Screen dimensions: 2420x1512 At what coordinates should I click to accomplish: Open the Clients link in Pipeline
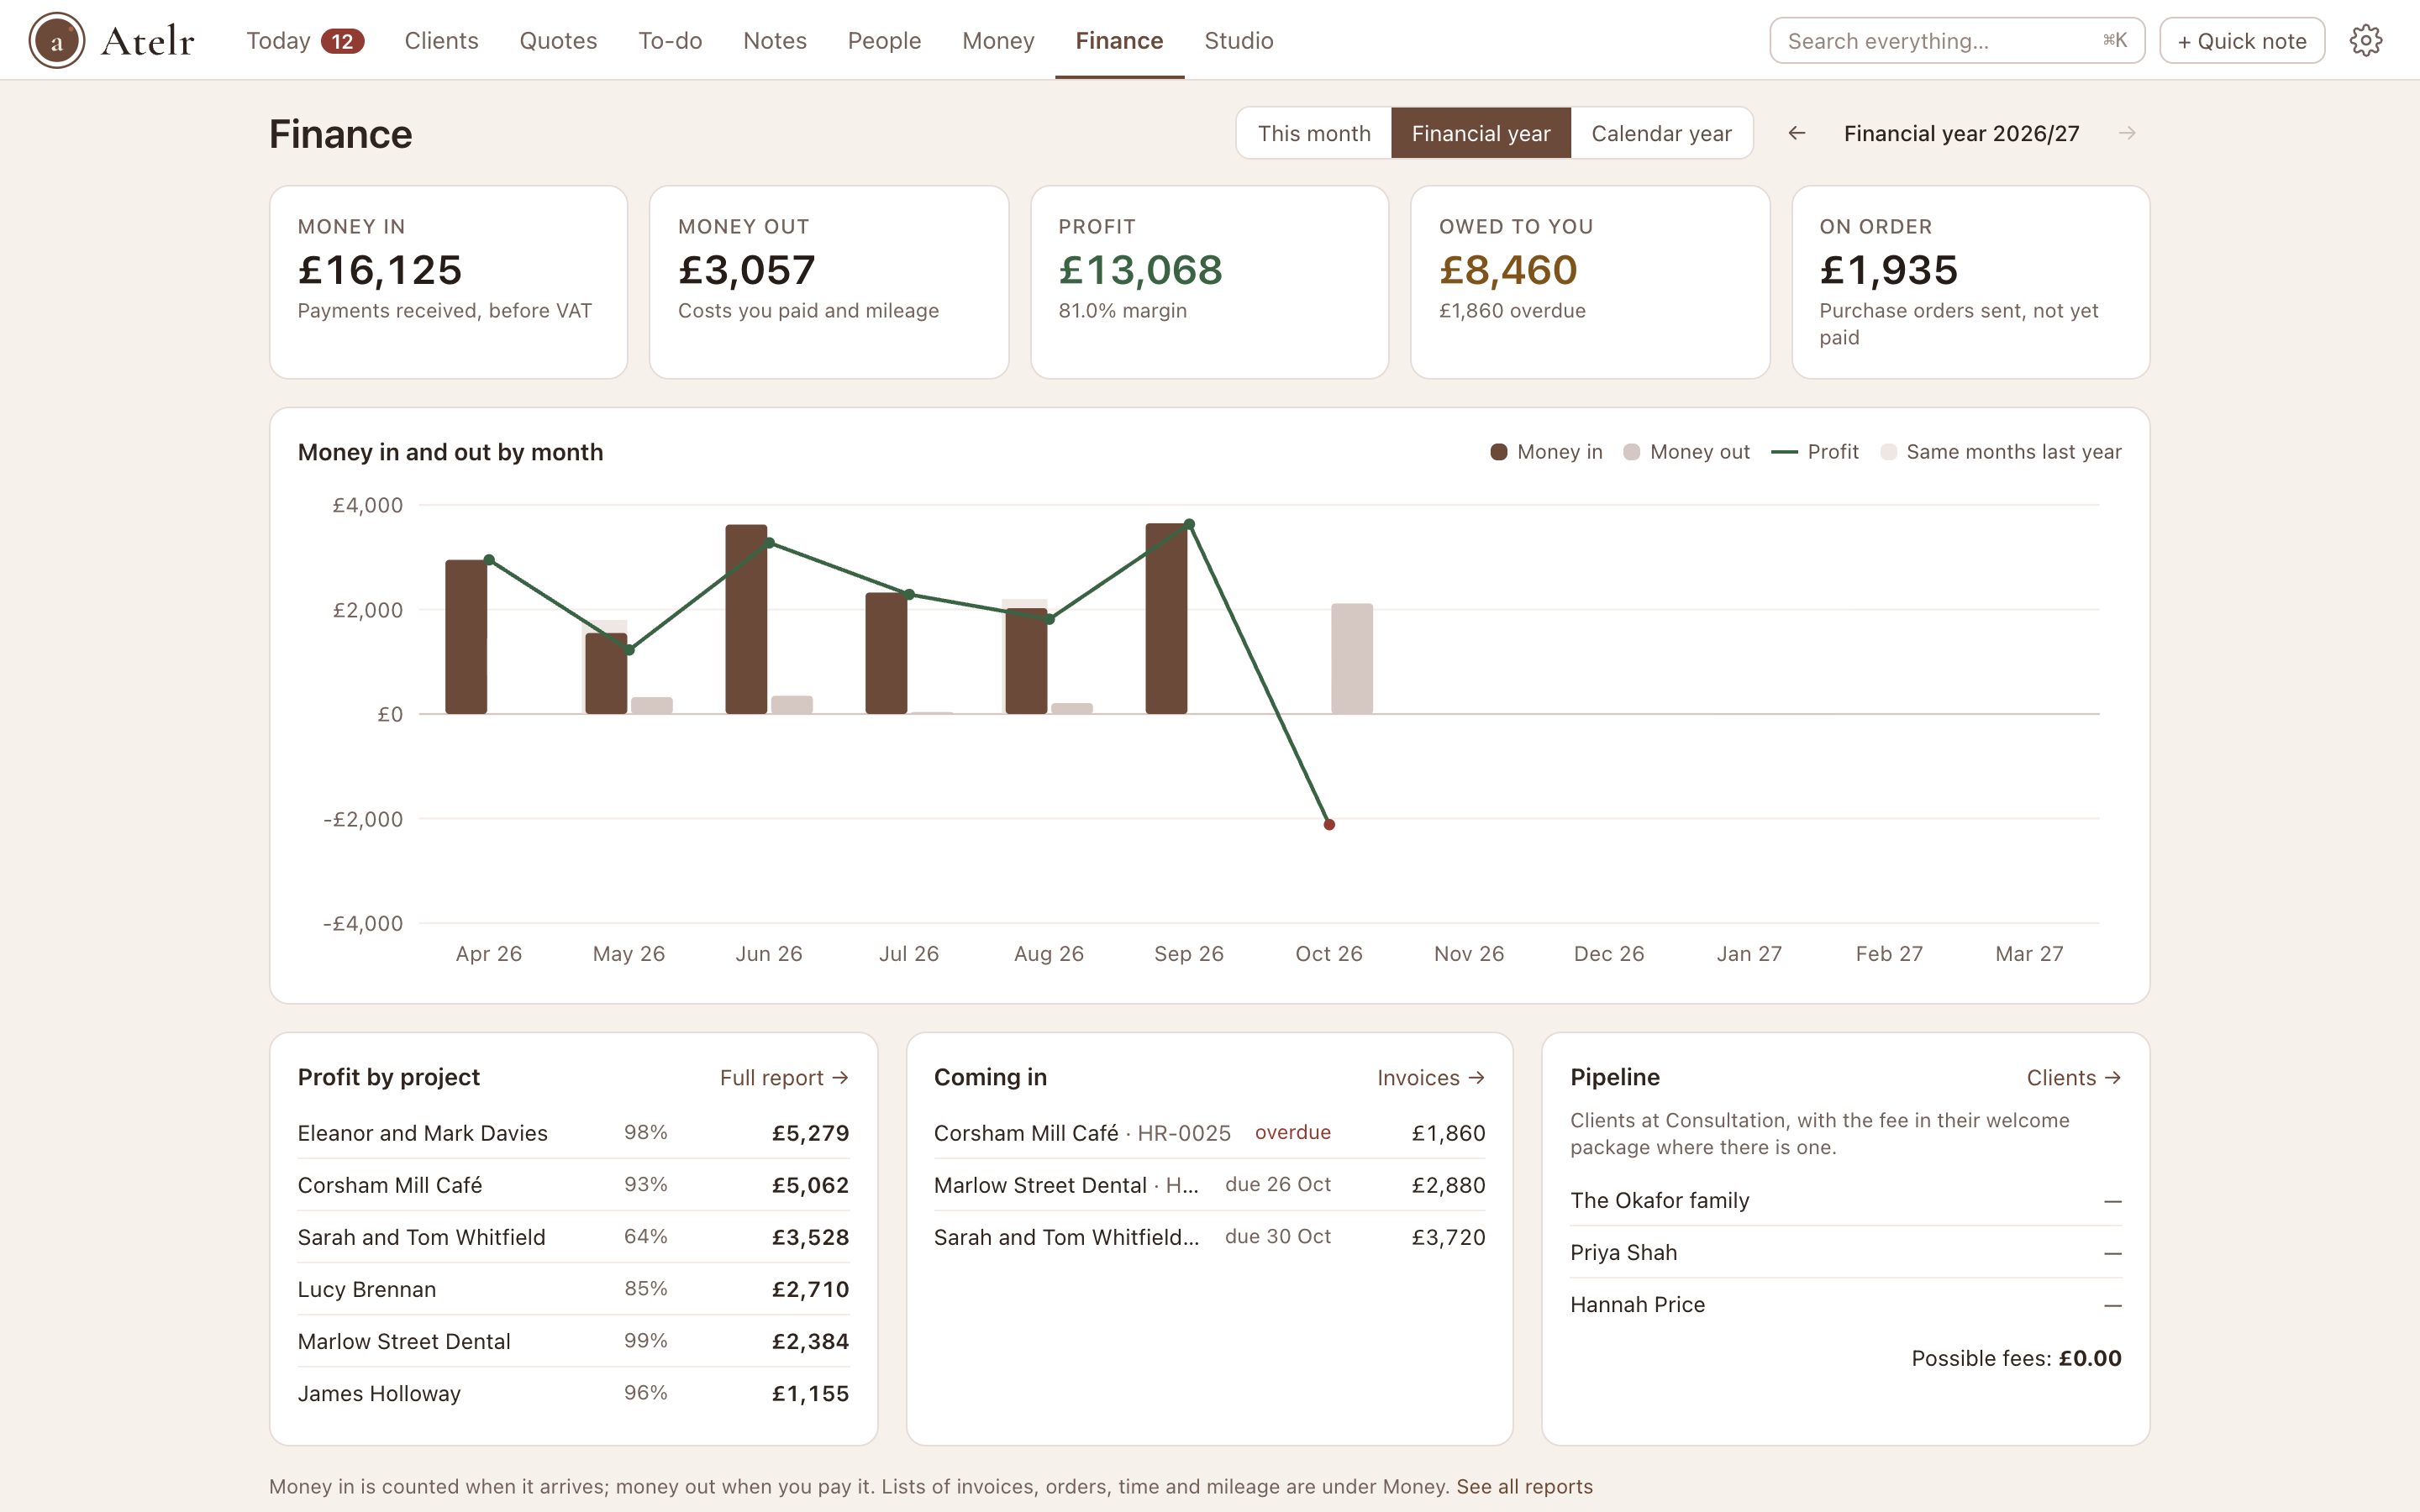pyautogui.click(x=2073, y=1077)
